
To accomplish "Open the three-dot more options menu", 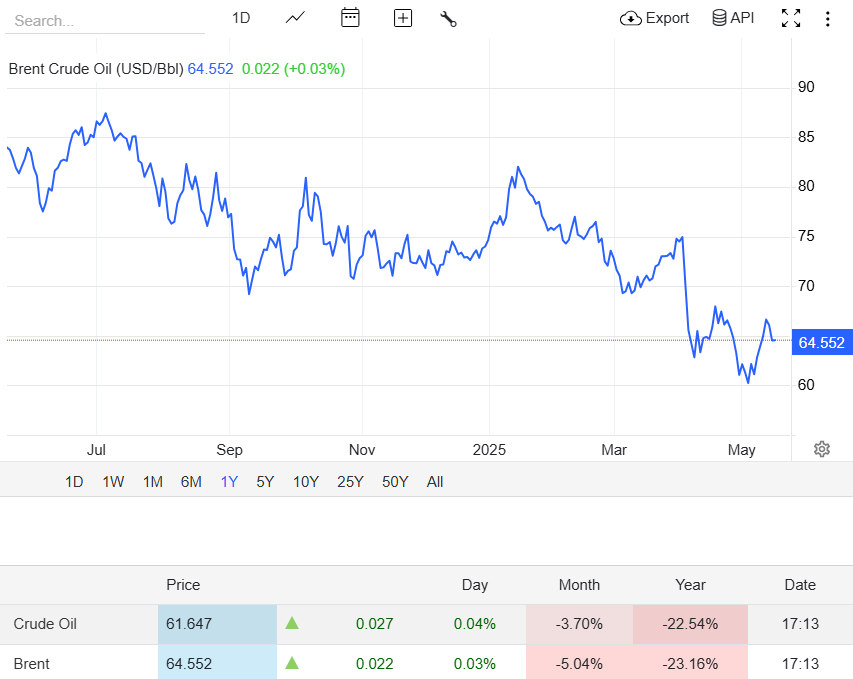I will pos(827,19).
